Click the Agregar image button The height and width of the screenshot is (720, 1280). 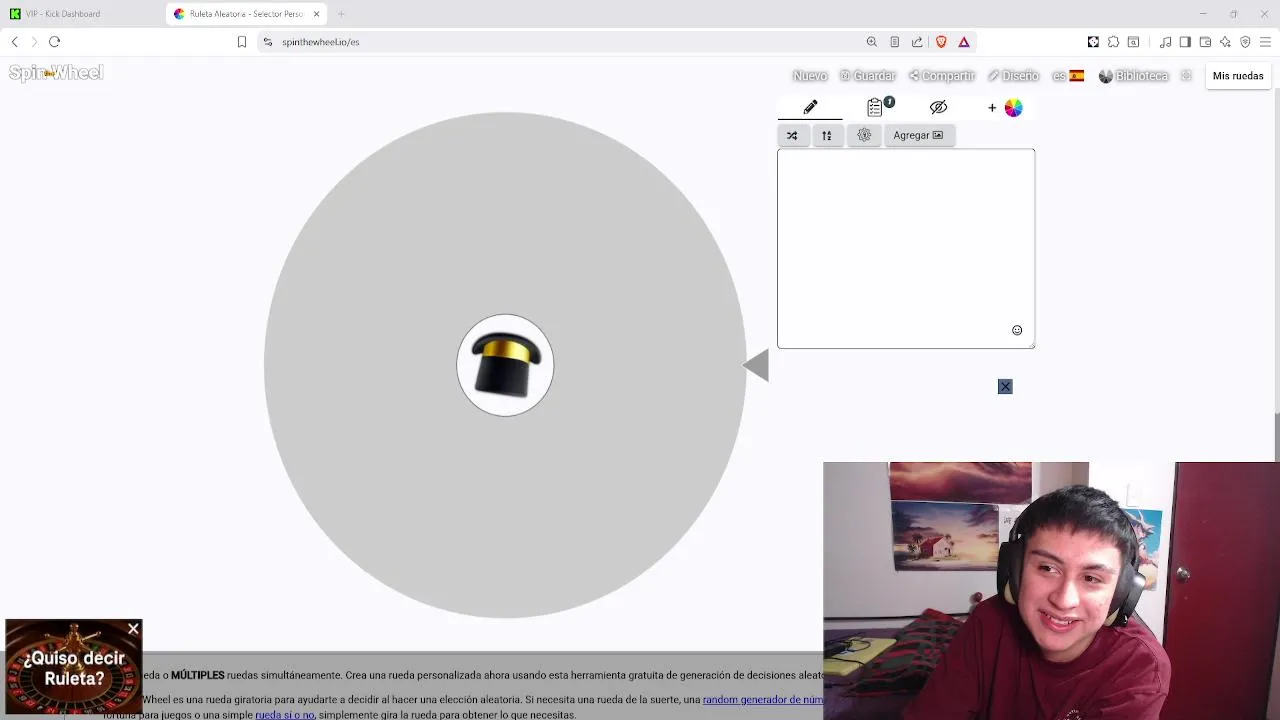coord(918,135)
